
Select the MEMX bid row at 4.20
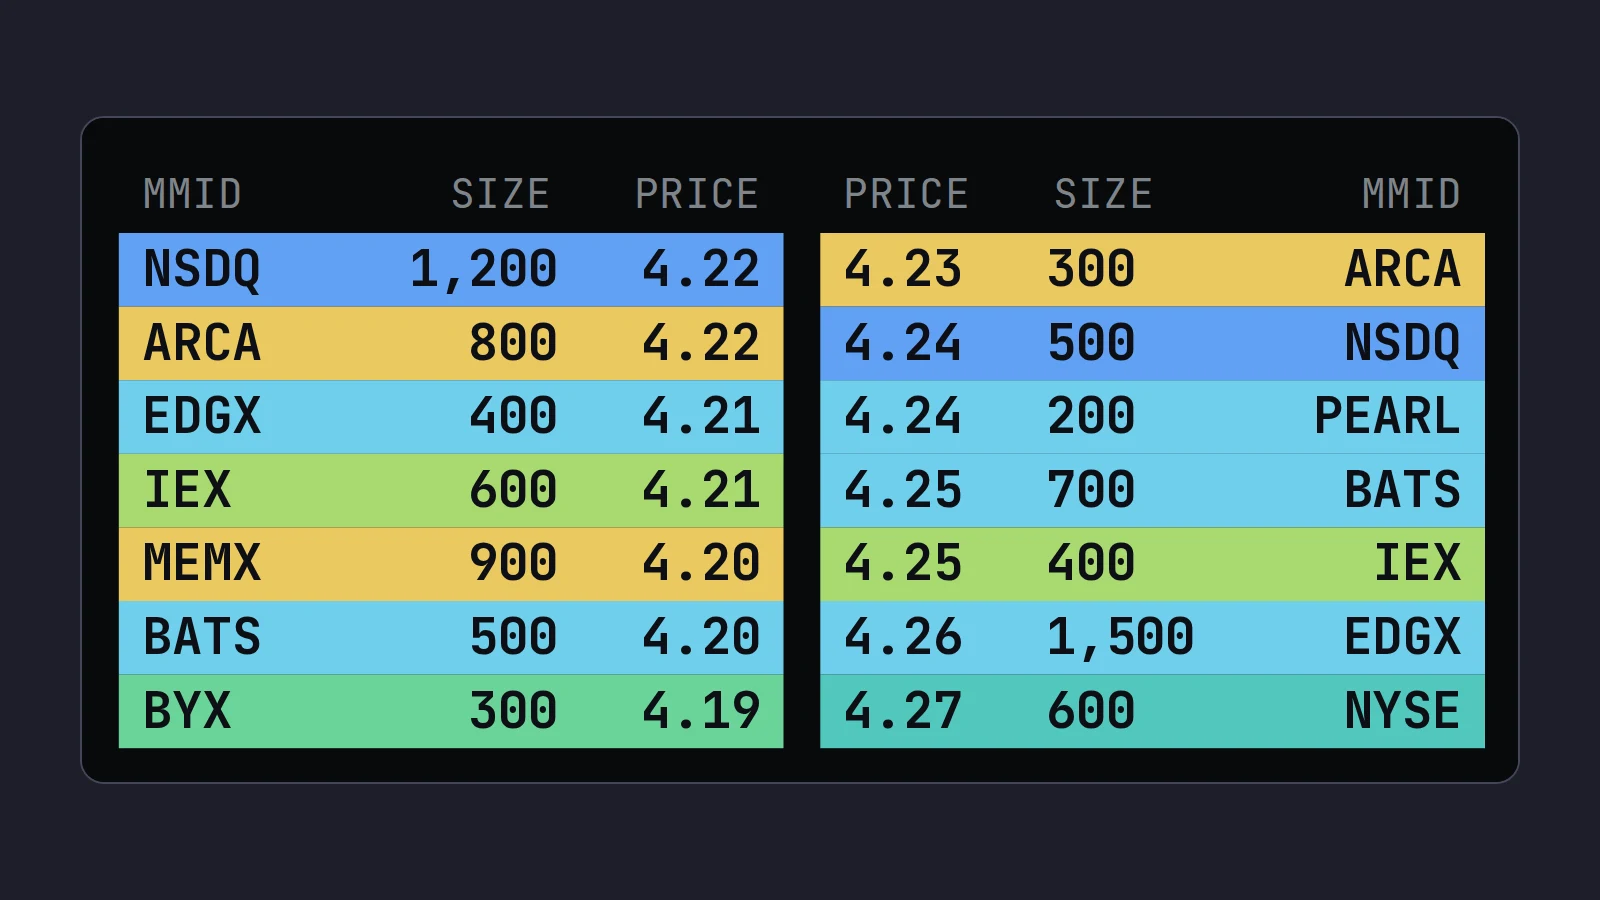(x=451, y=564)
